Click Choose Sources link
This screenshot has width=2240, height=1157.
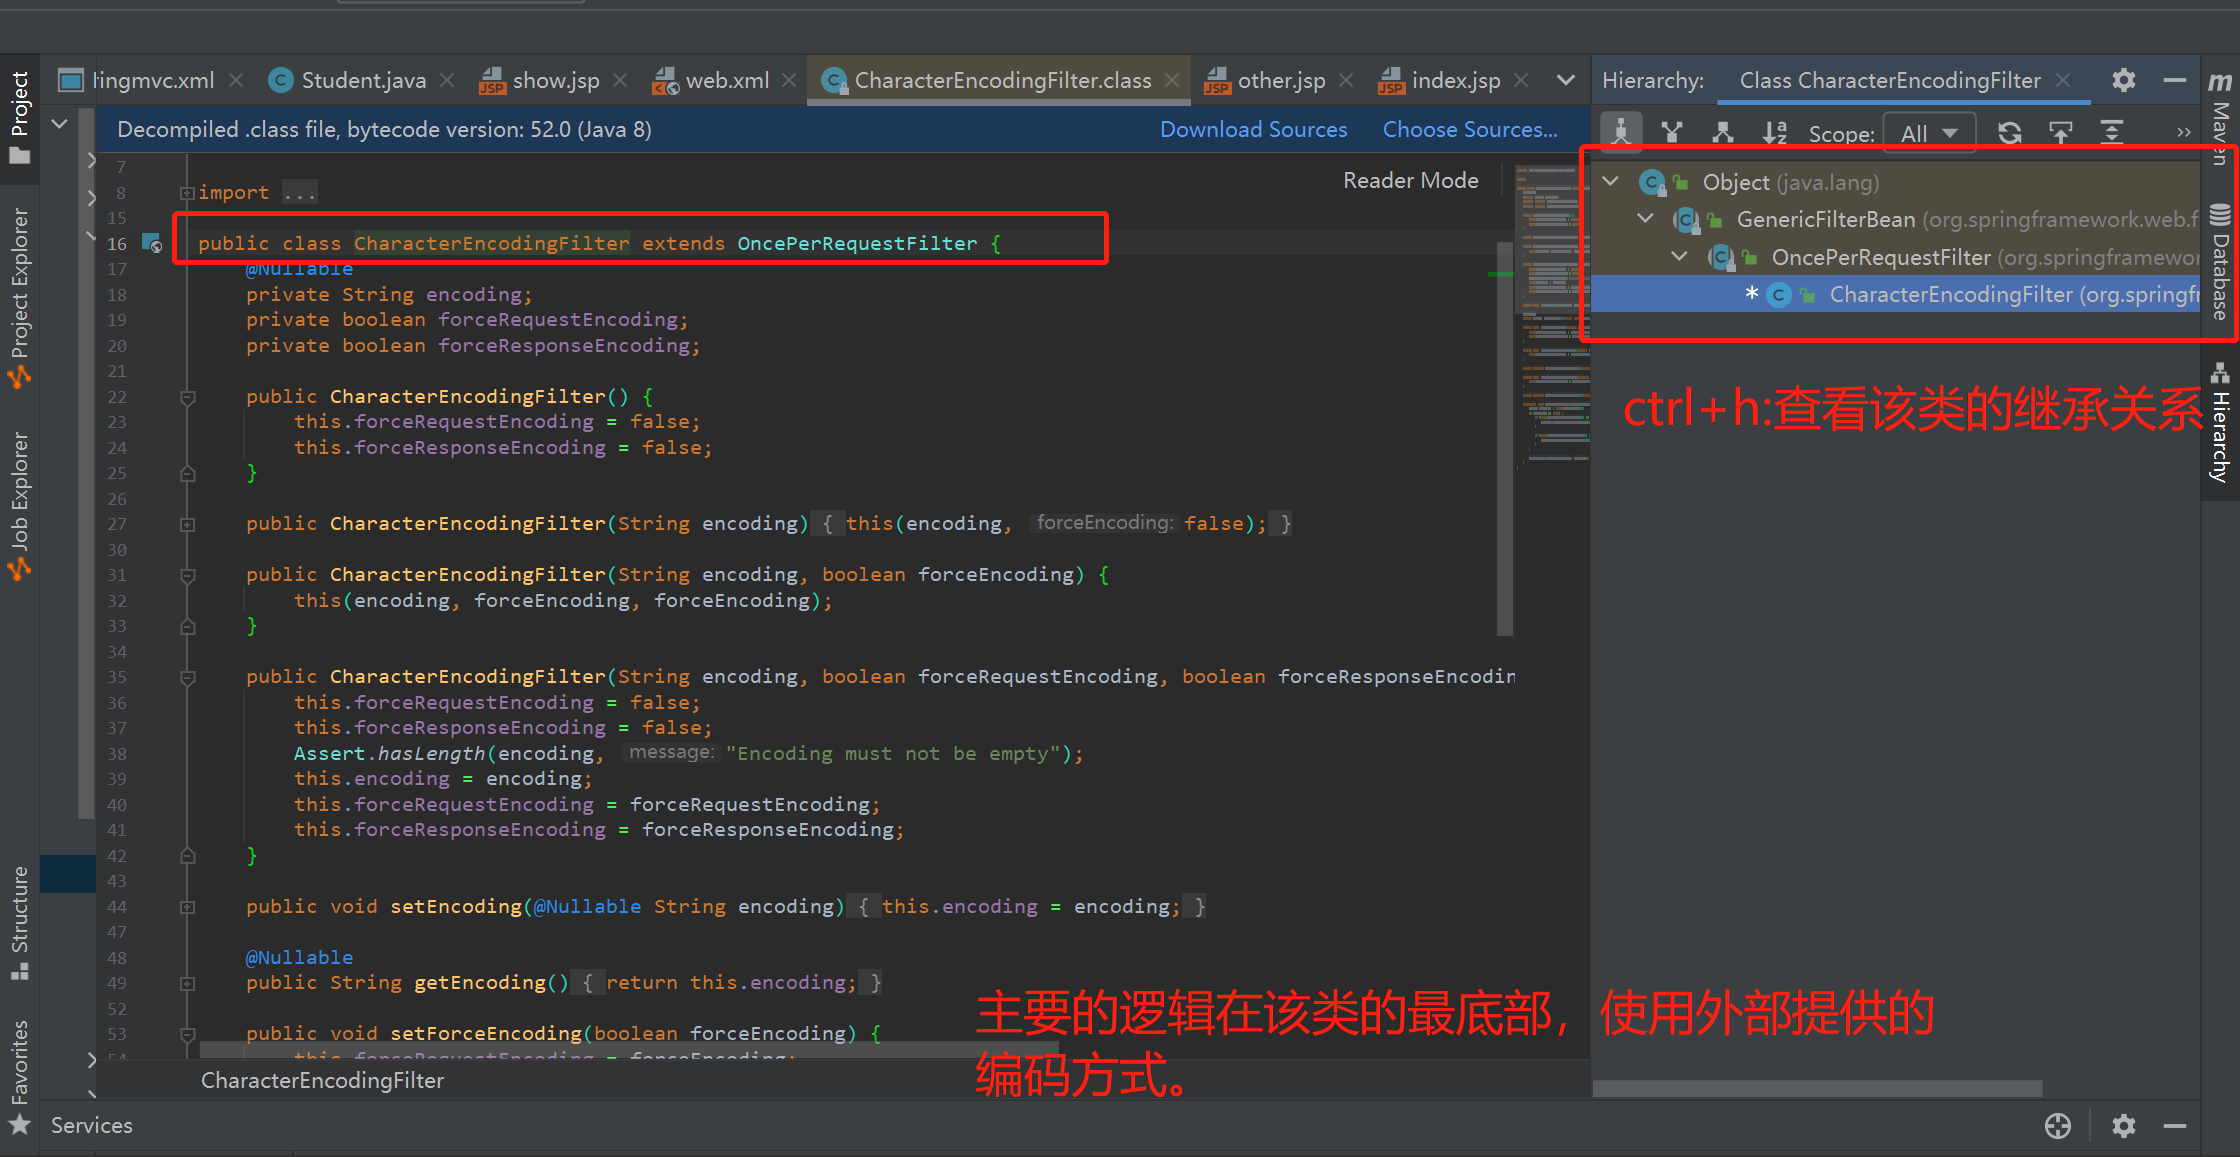[1469, 130]
